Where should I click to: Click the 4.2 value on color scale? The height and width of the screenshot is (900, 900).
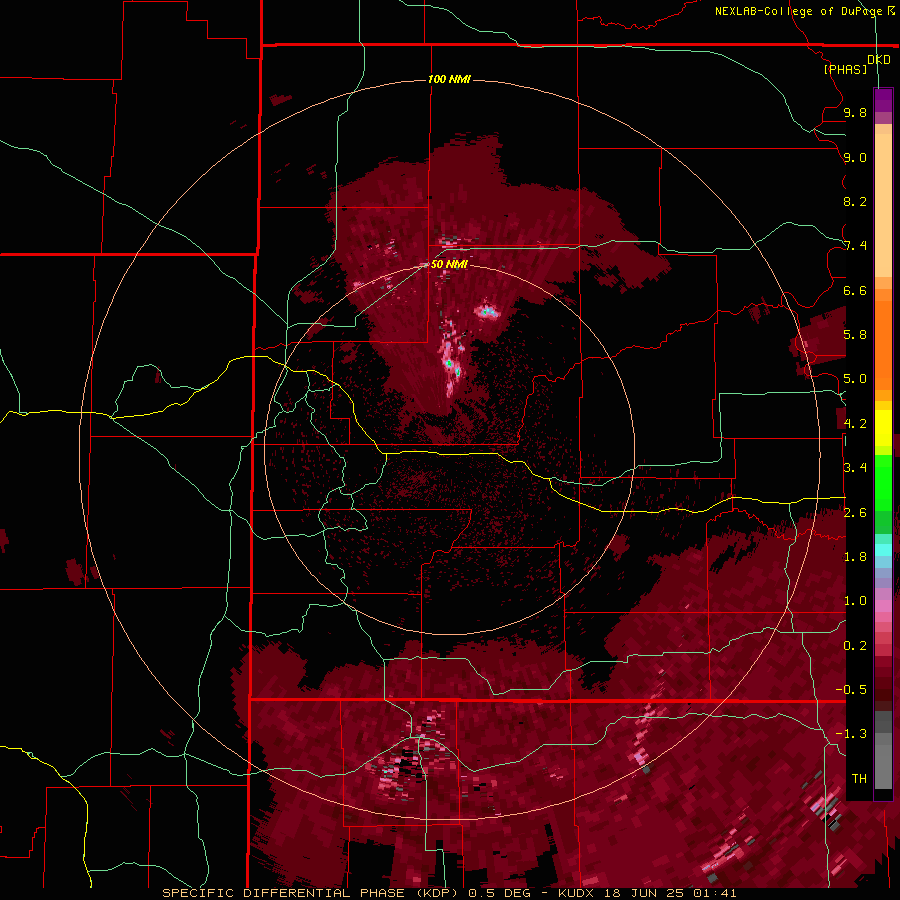[855, 424]
